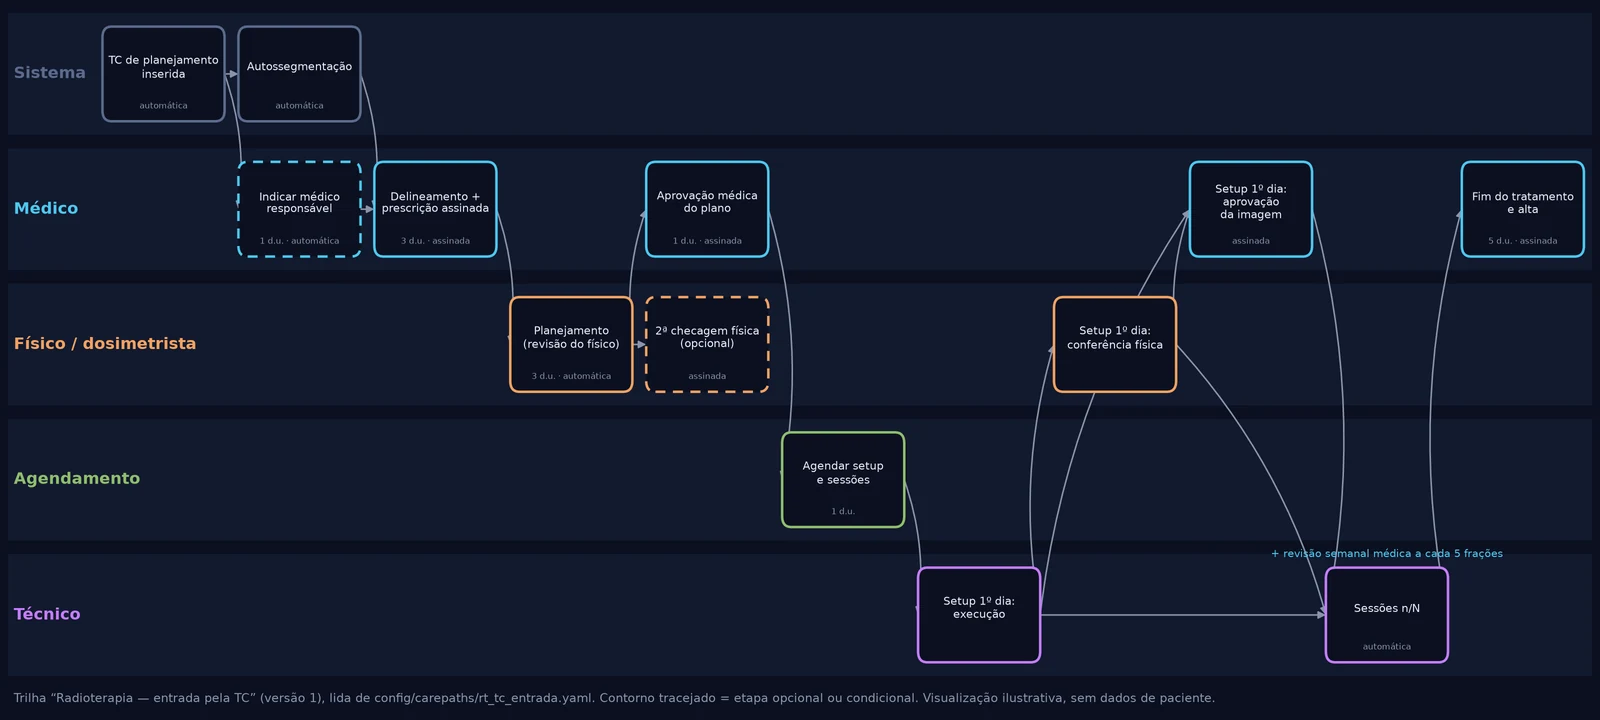The width and height of the screenshot is (1600, 720).
Task: Click the footer caption about the Trilha
Action: [614, 698]
